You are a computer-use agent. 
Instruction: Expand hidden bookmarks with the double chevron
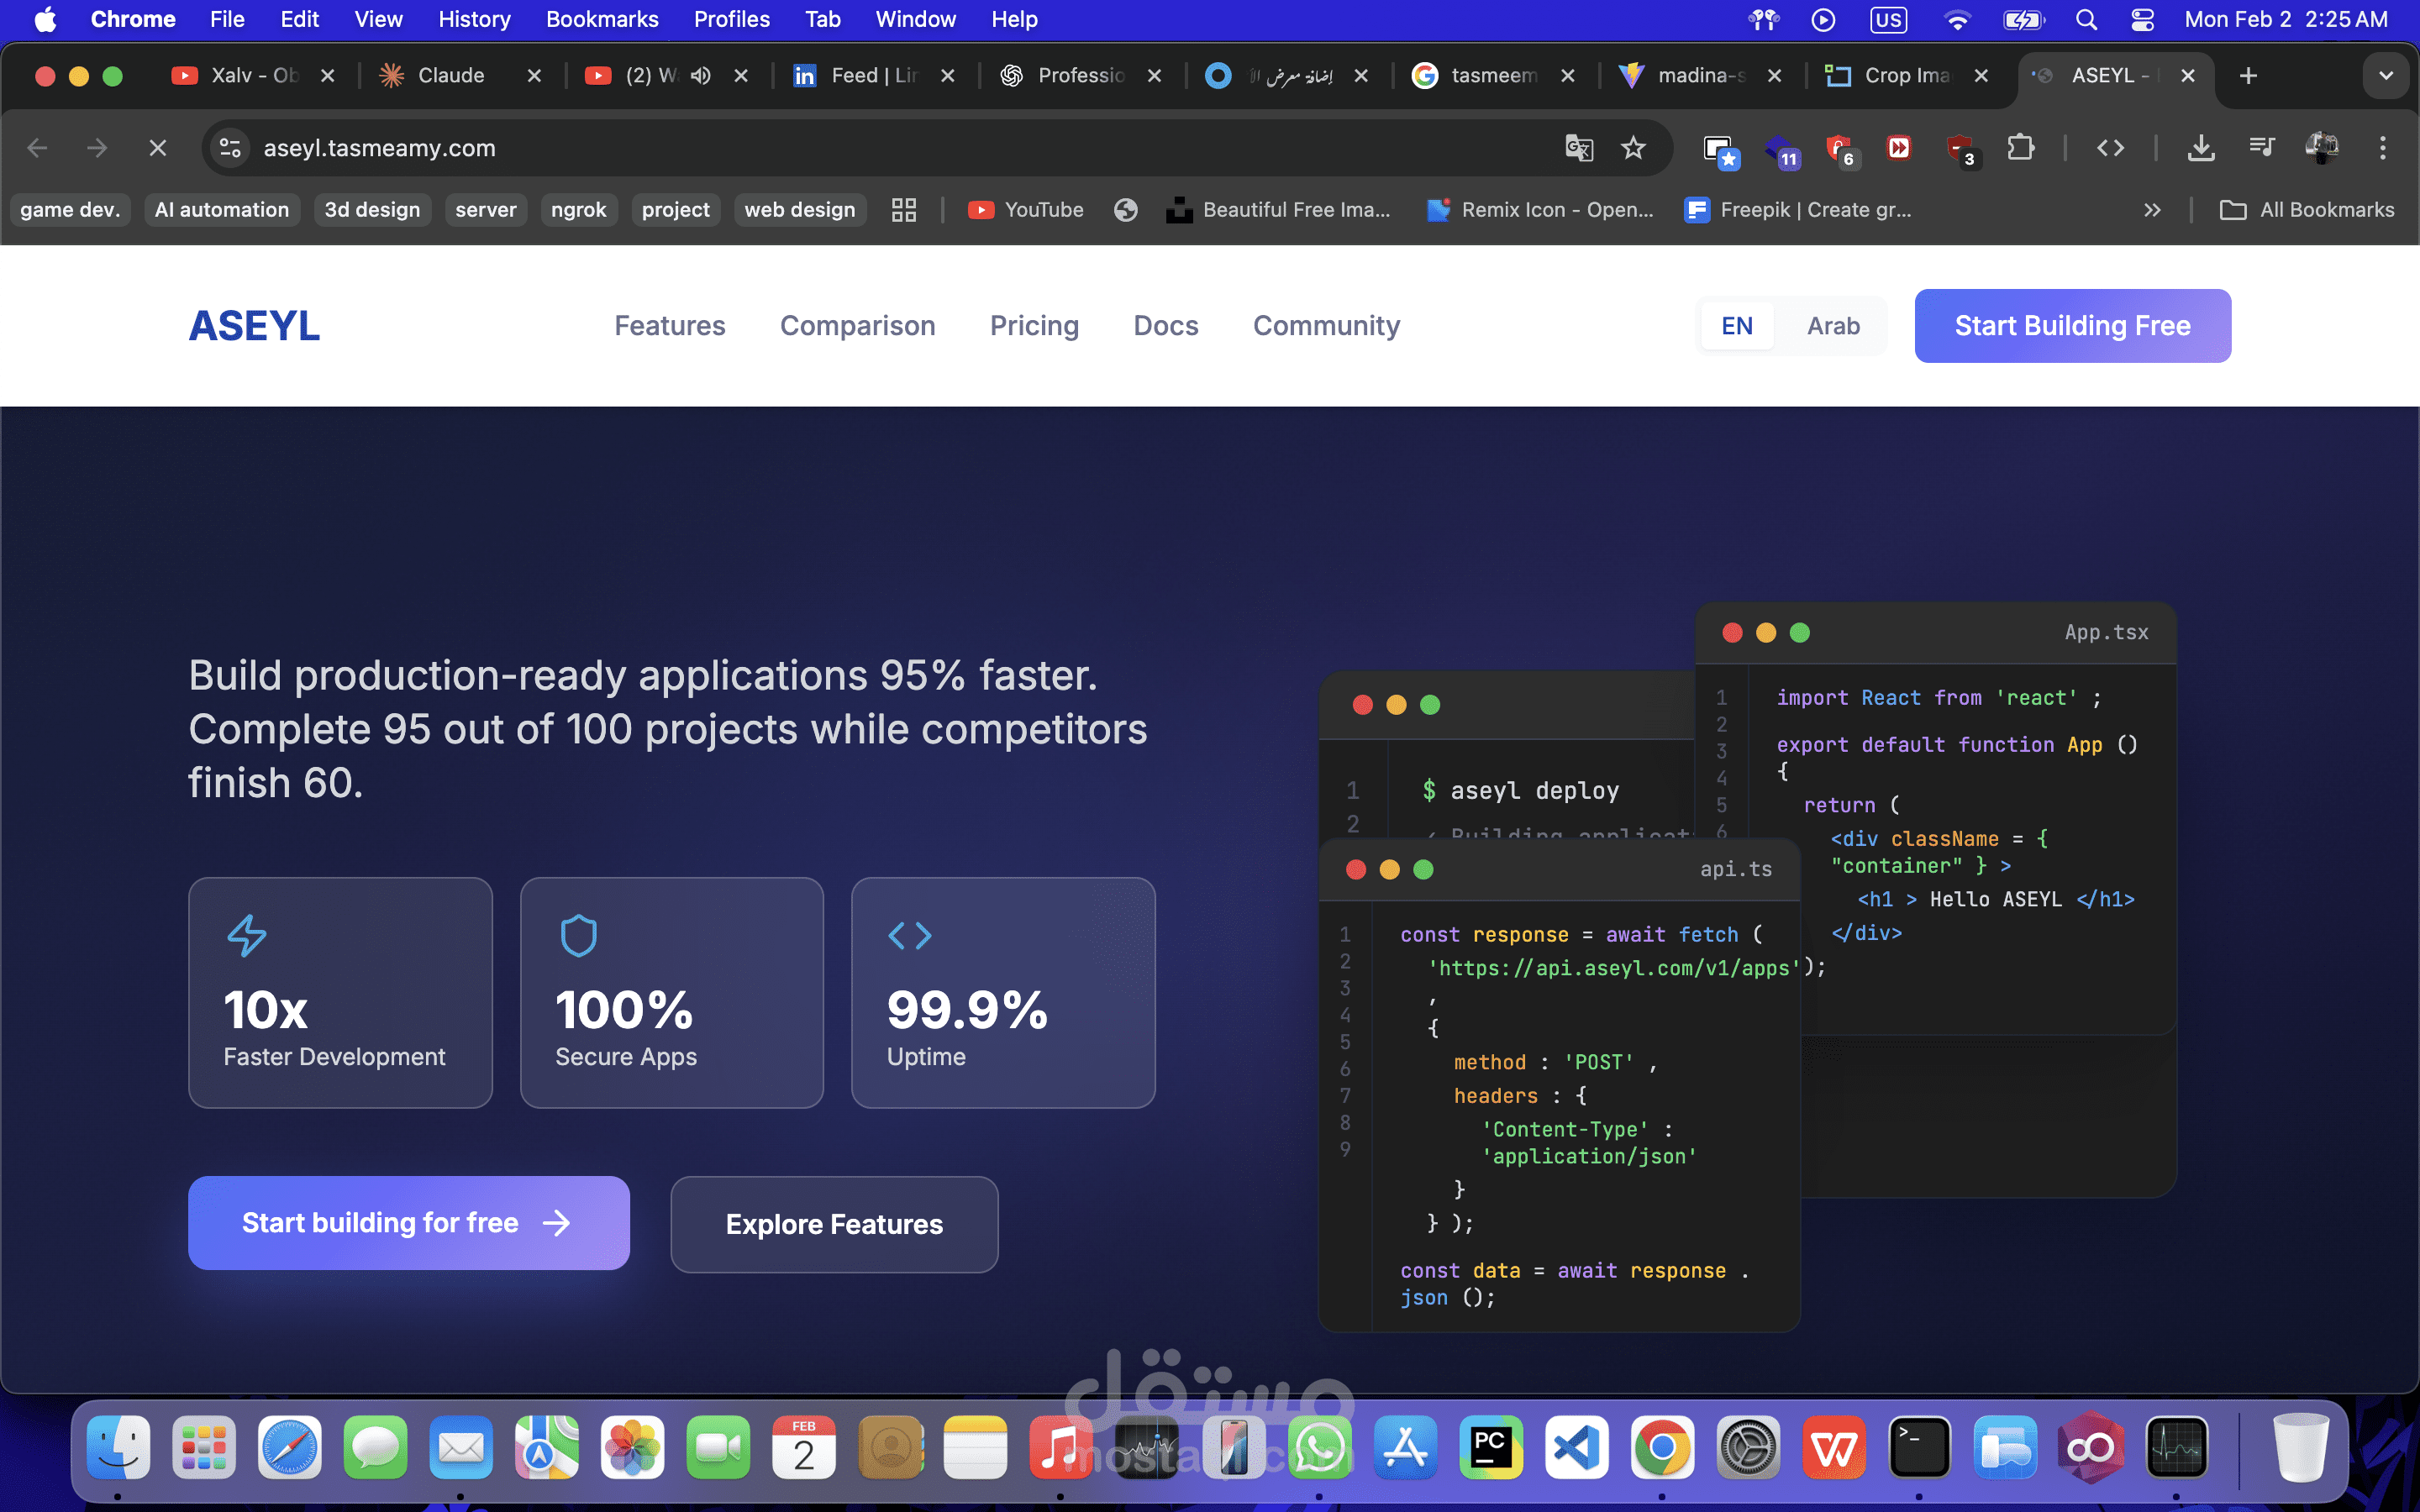(x=2152, y=210)
